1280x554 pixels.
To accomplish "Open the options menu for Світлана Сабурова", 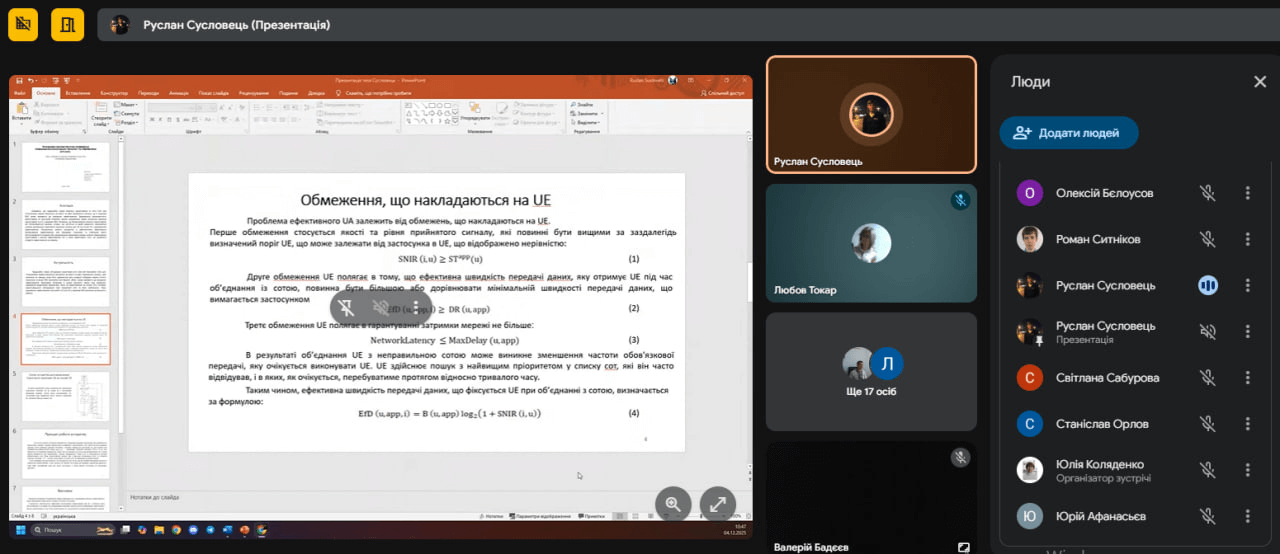I will click(x=1247, y=378).
